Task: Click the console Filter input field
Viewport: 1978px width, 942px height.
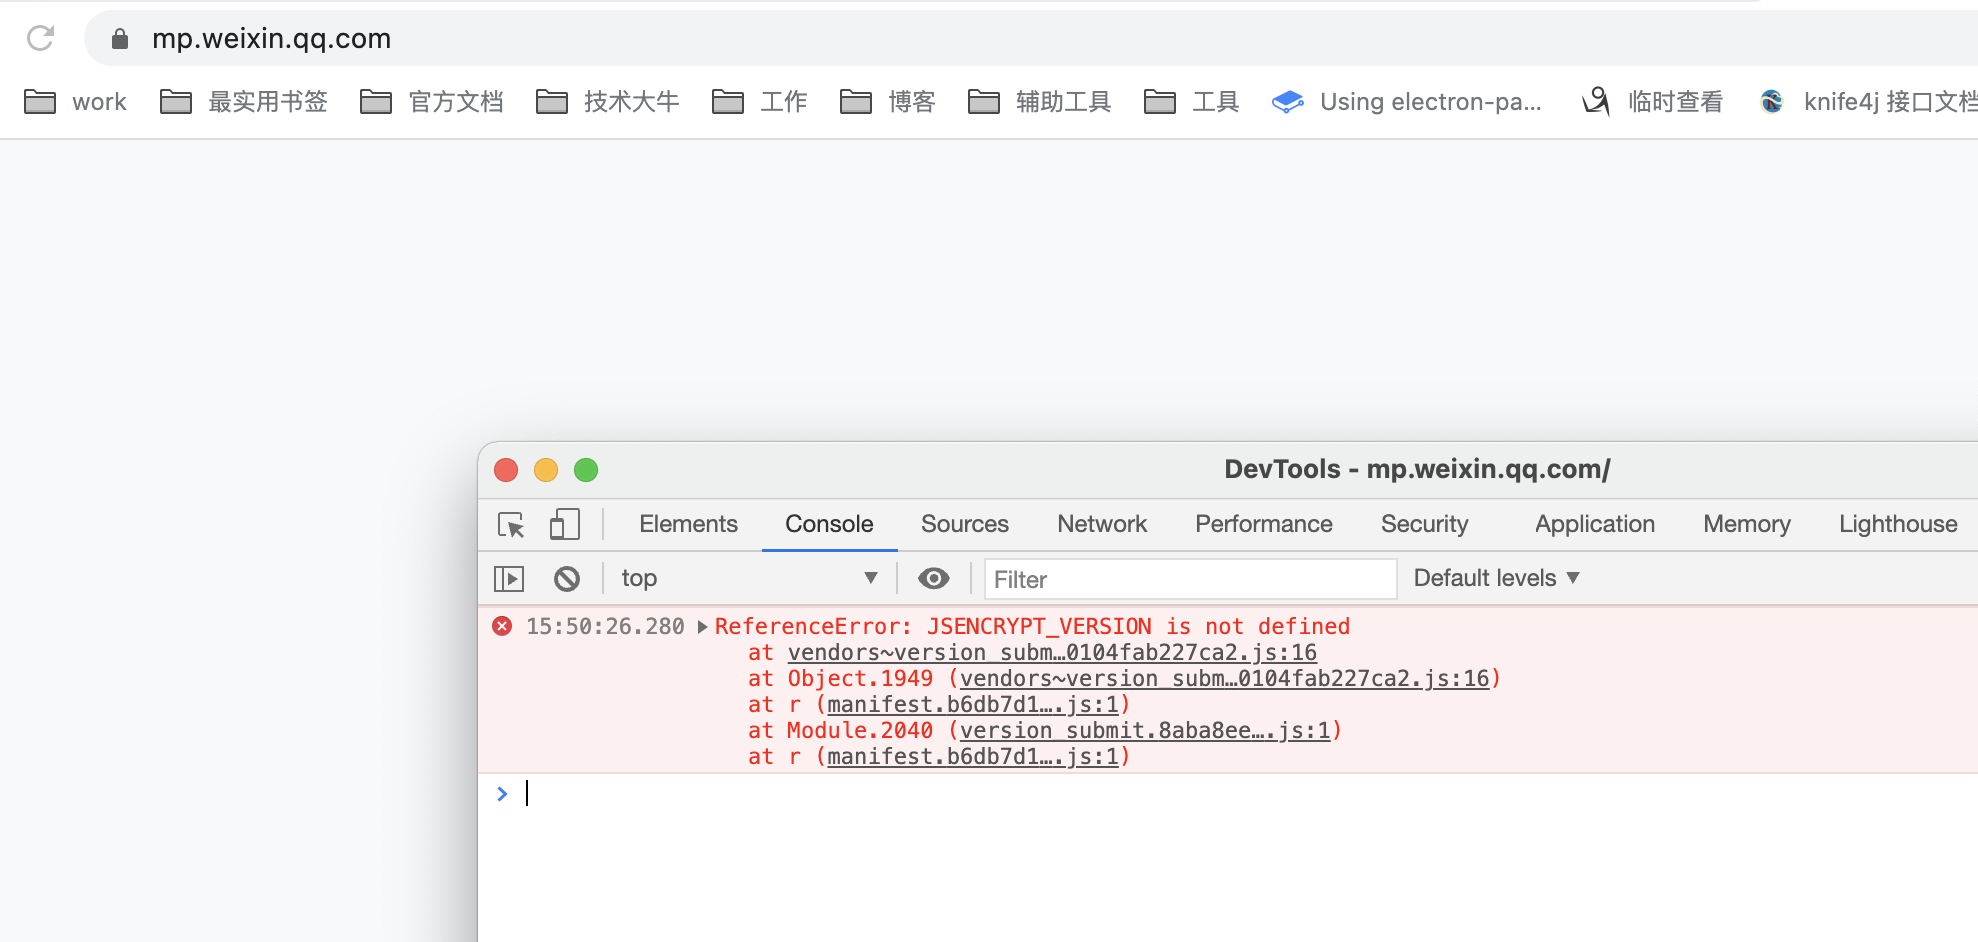Action: coord(1190,579)
